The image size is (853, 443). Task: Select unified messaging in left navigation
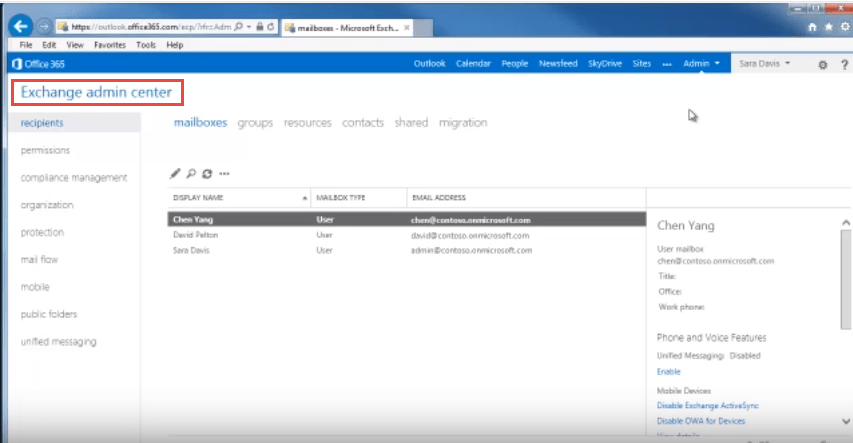pyautogui.click(x=59, y=342)
